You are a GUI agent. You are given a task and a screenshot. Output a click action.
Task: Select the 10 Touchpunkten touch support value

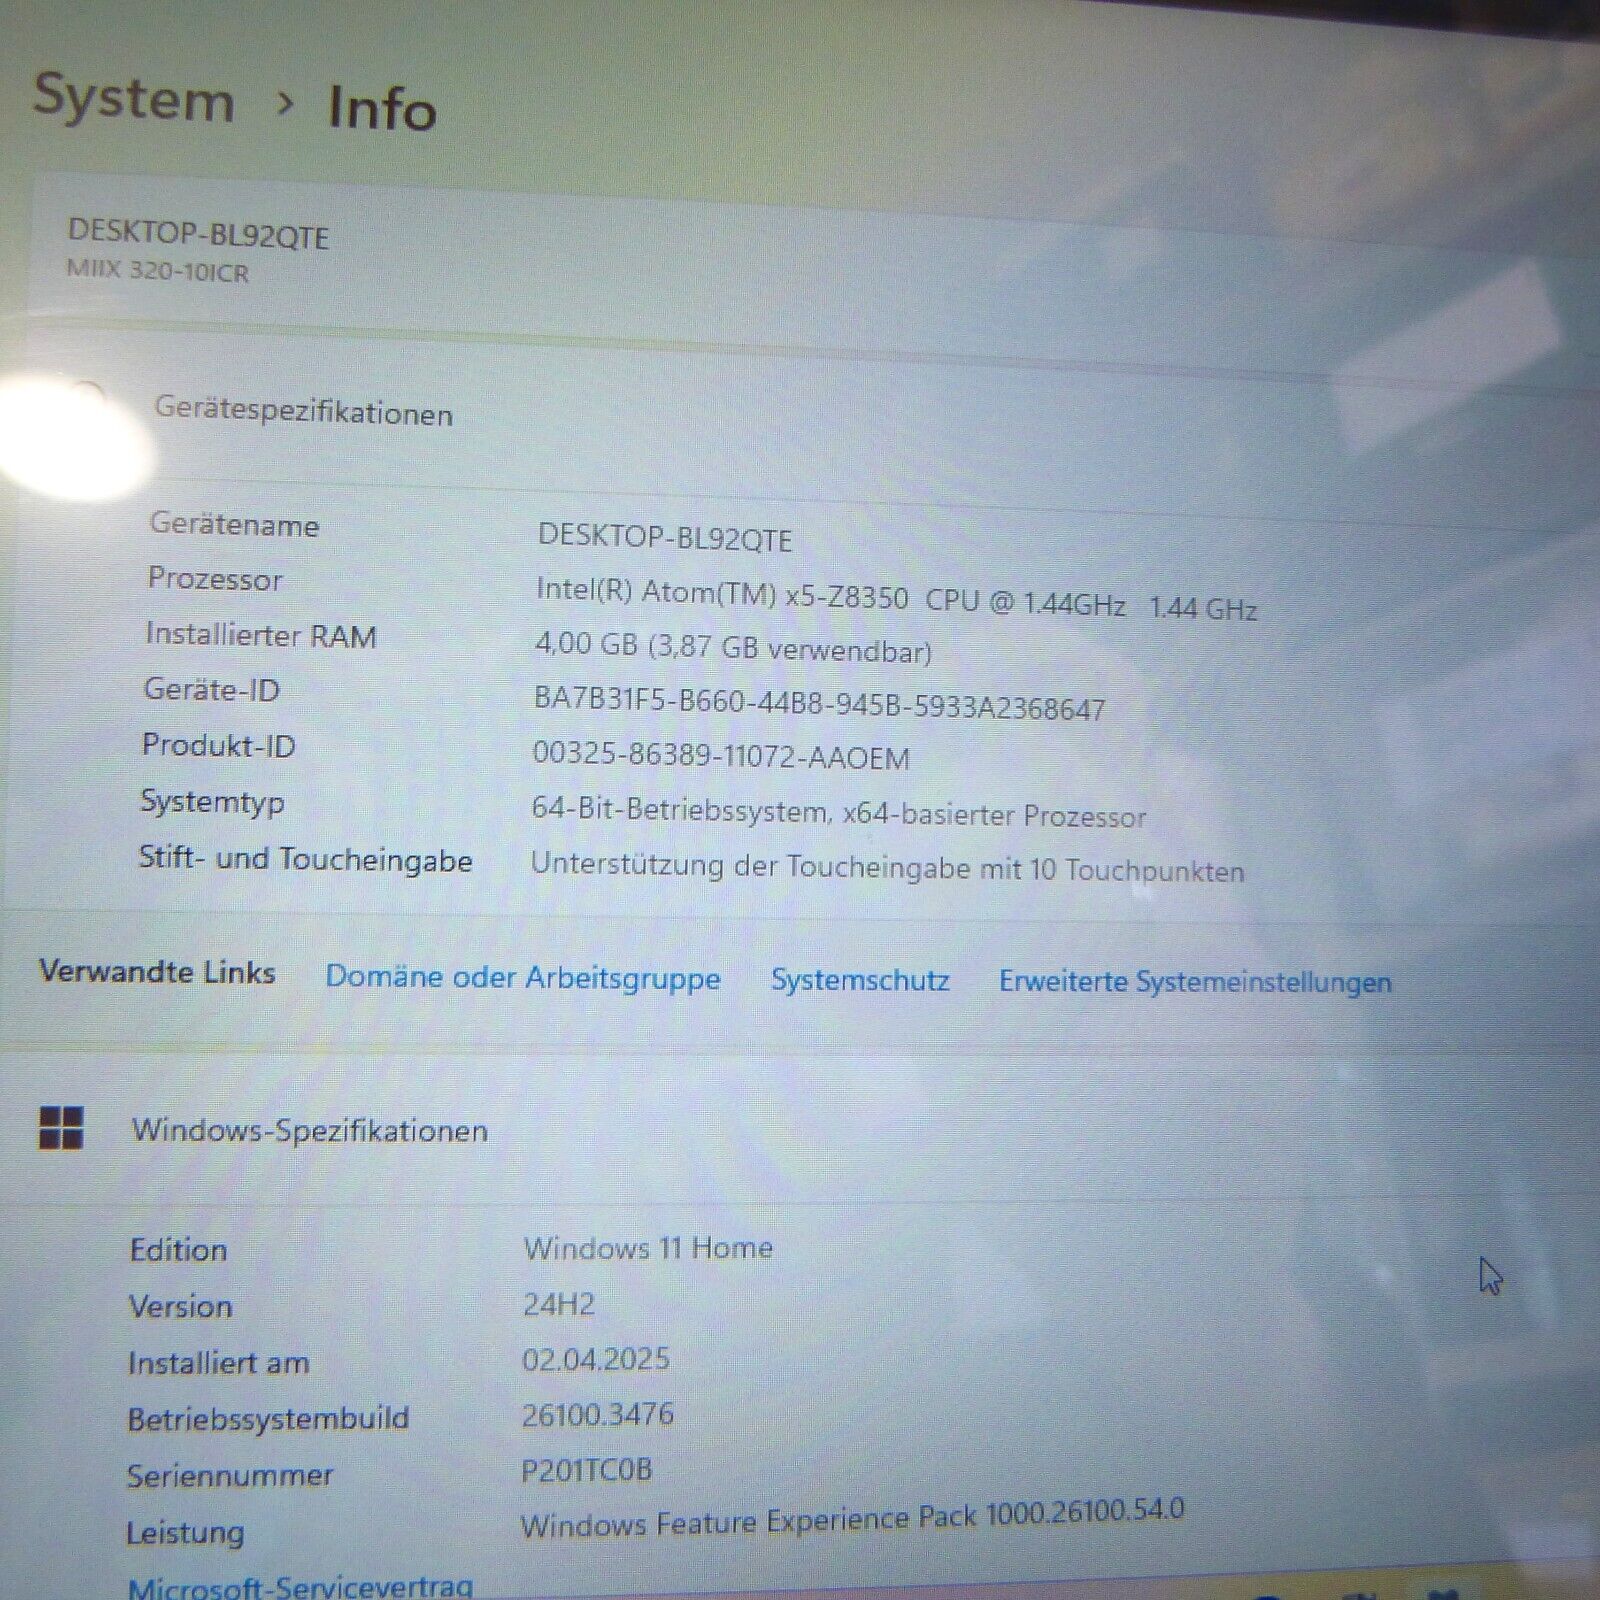pyautogui.click(x=888, y=867)
